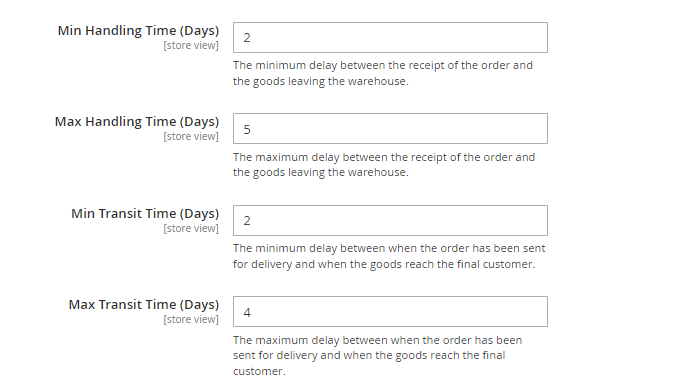
Task: Click into the Max Handling Time (Days) field
Action: point(390,128)
